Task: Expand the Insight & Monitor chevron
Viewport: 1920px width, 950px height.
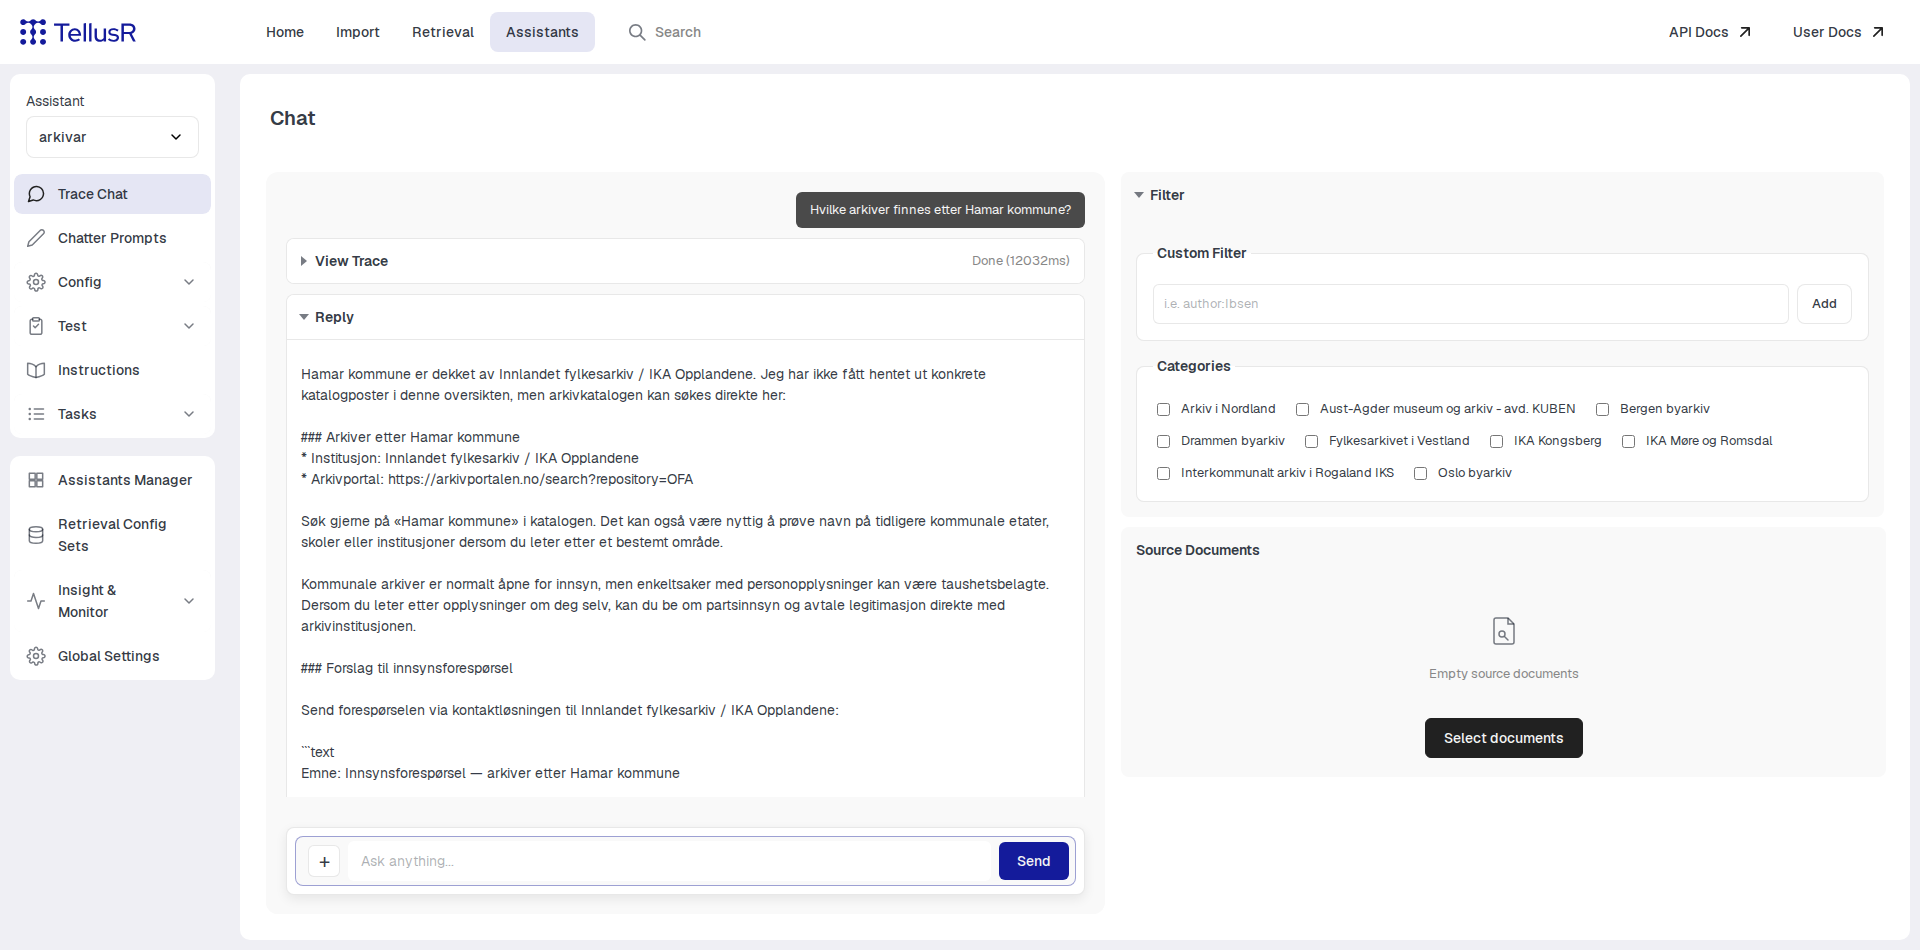Action: coord(189,601)
